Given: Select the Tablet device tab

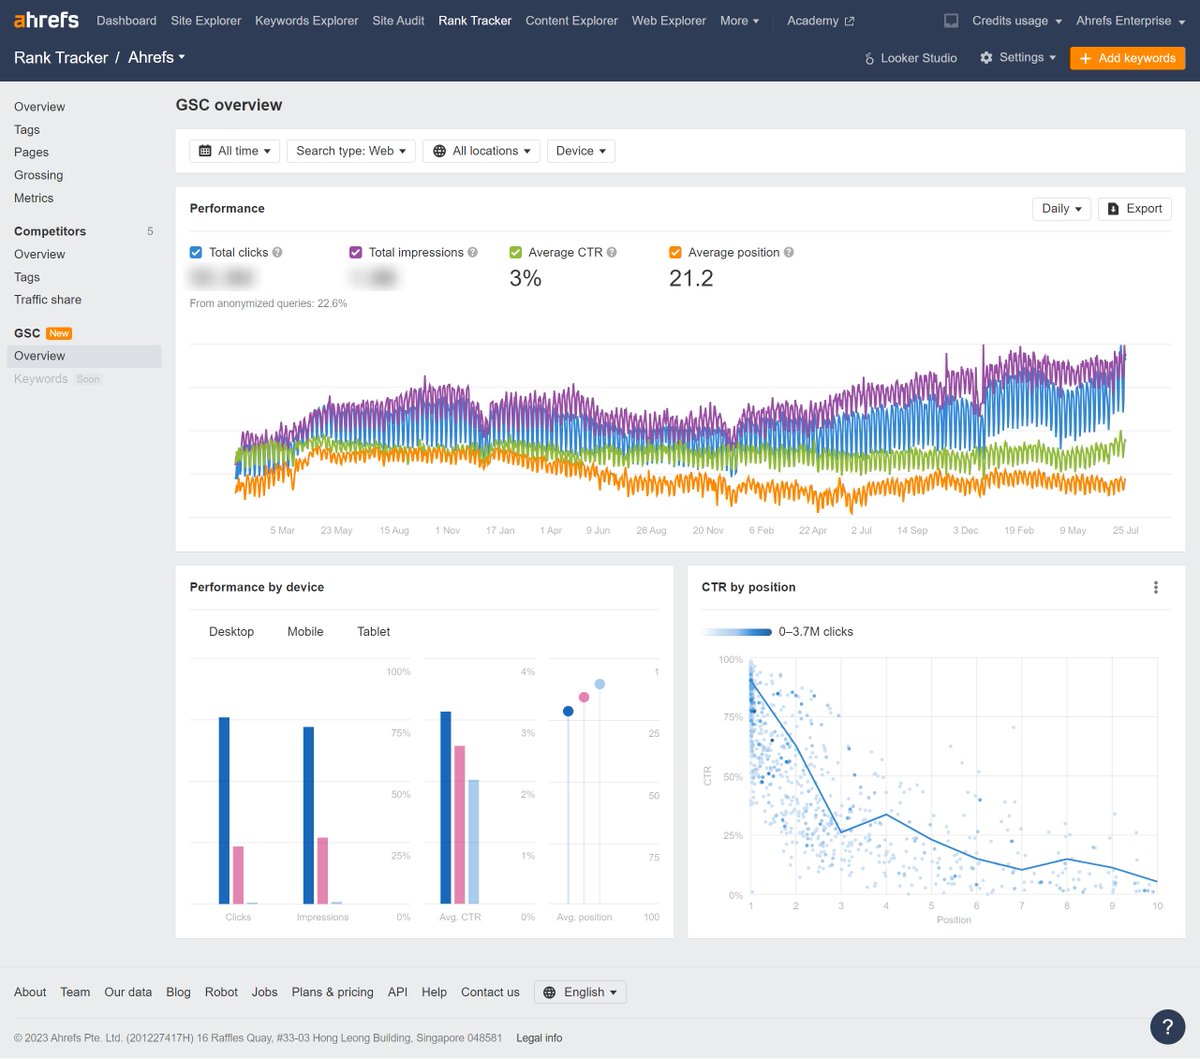Looking at the screenshot, I should pyautogui.click(x=373, y=632).
